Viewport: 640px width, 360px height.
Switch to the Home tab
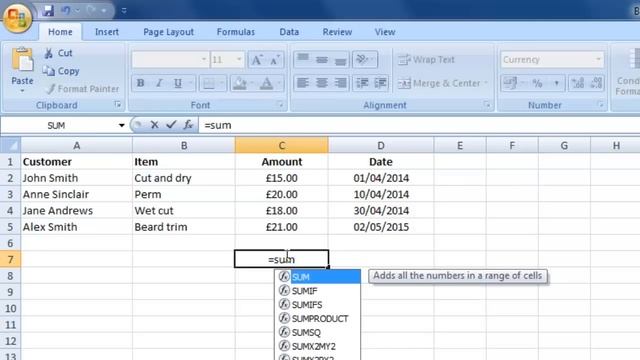(x=60, y=32)
